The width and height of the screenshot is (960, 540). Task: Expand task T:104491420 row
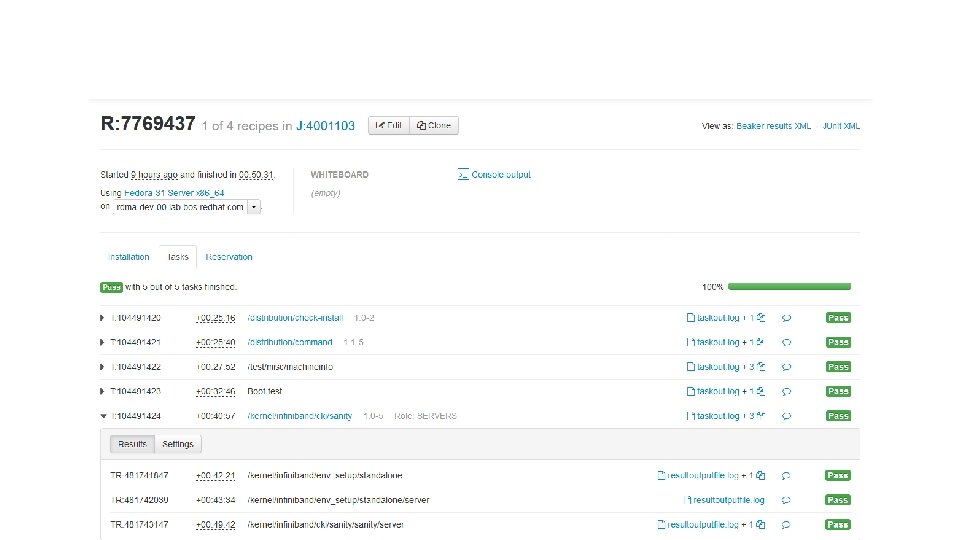(x=102, y=318)
